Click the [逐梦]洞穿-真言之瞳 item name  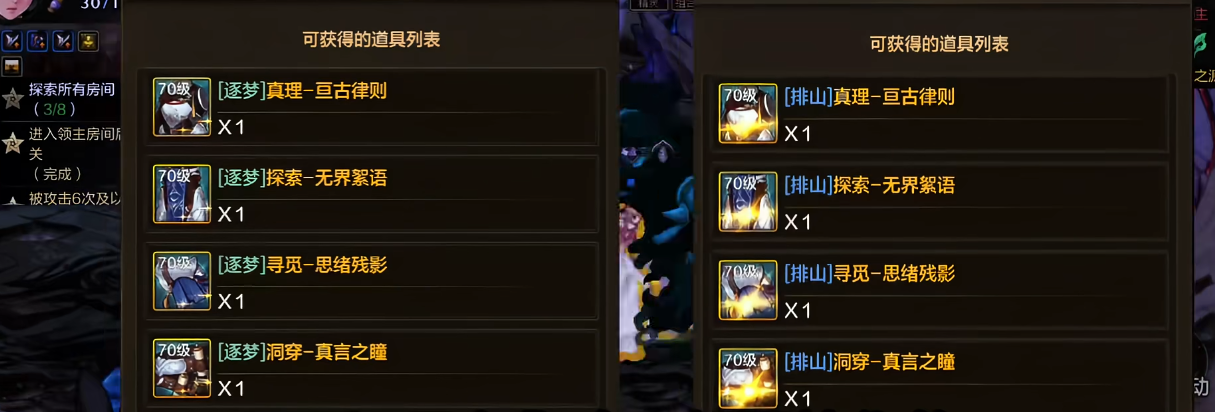(x=302, y=352)
